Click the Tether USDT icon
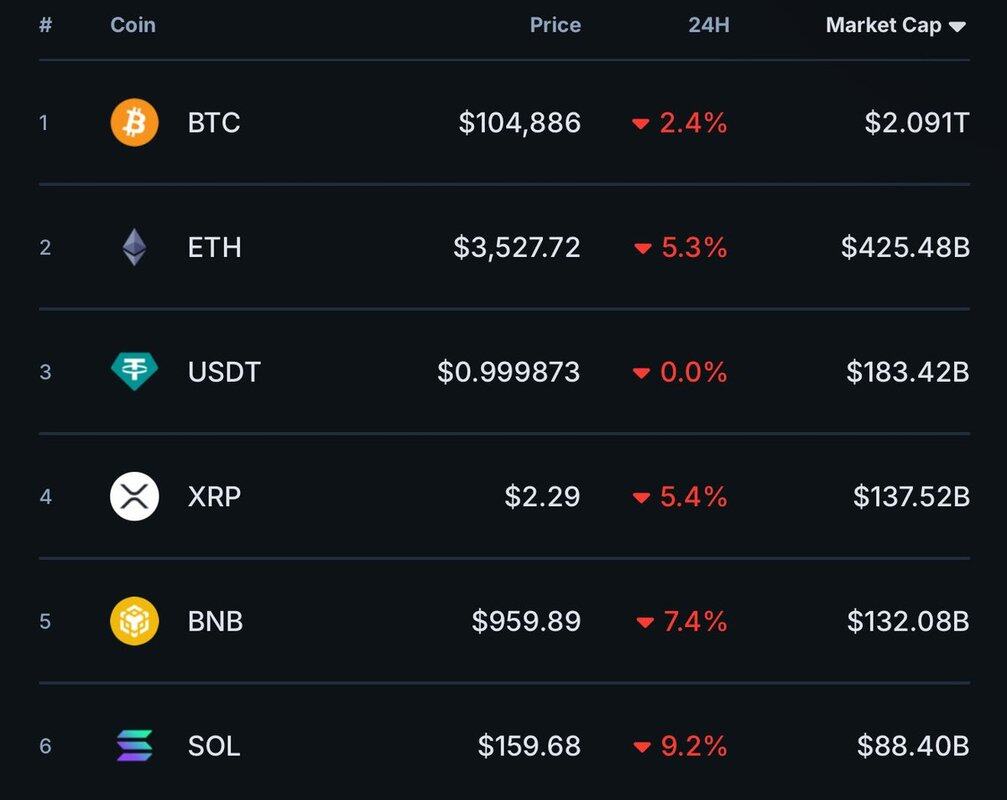 [134, 372]
